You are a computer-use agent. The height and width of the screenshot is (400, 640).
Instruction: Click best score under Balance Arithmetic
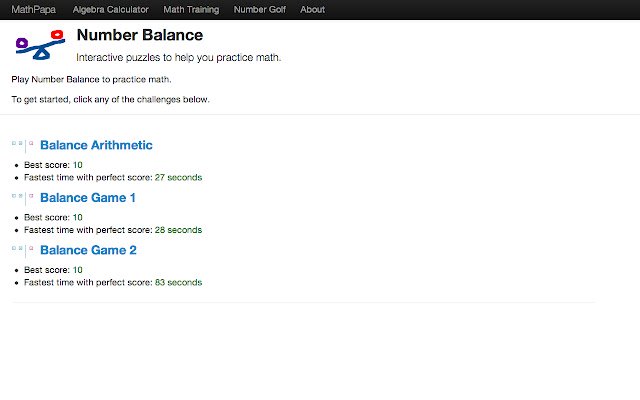(53, 165)
